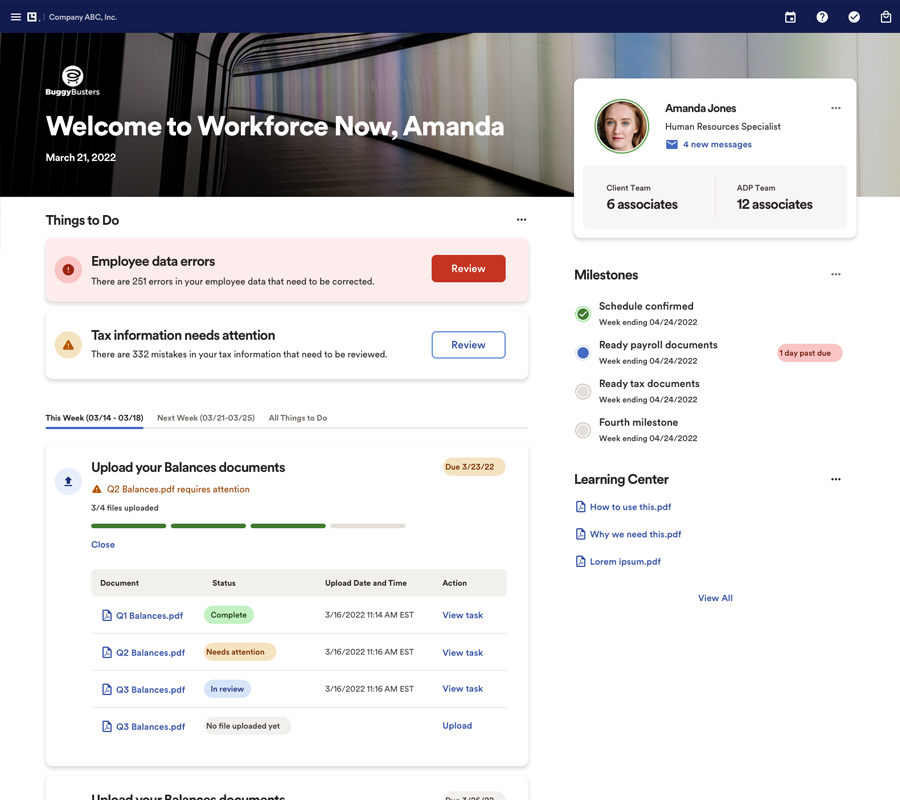Open the help question mark icon
Image resolution: width=900 pixels, height=800 pixels.
pyautogui.click(x=821, y=17)
